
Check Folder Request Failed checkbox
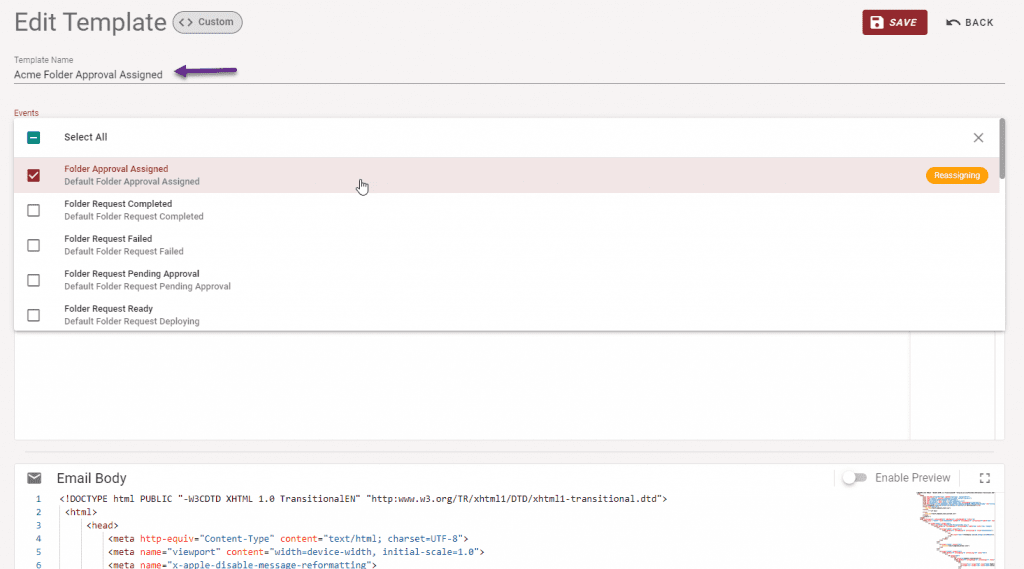pyautogui.click(x=33, y=245)
